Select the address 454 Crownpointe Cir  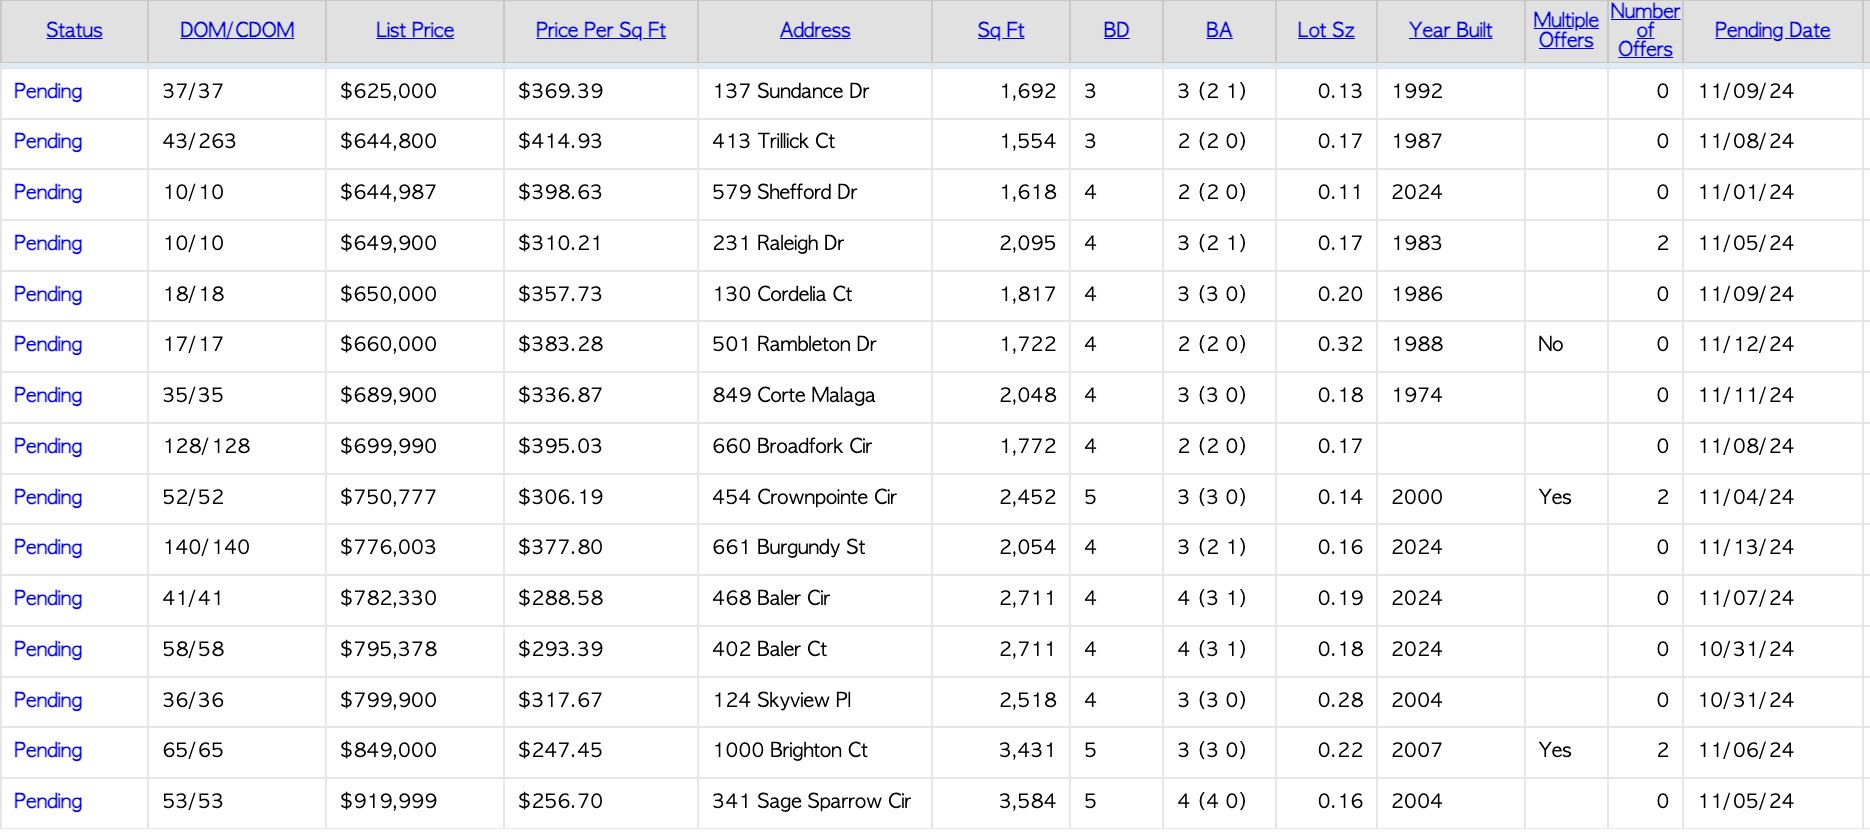click(805, 497)
